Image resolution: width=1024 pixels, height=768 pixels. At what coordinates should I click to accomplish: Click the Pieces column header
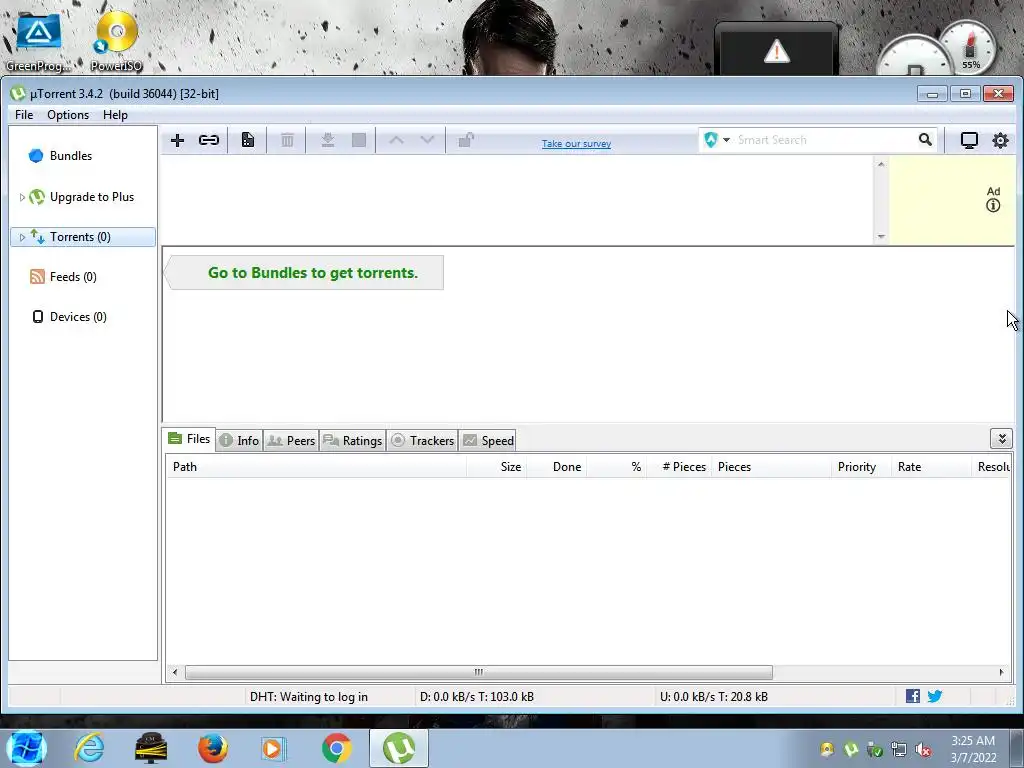click(x=771, y=467)
